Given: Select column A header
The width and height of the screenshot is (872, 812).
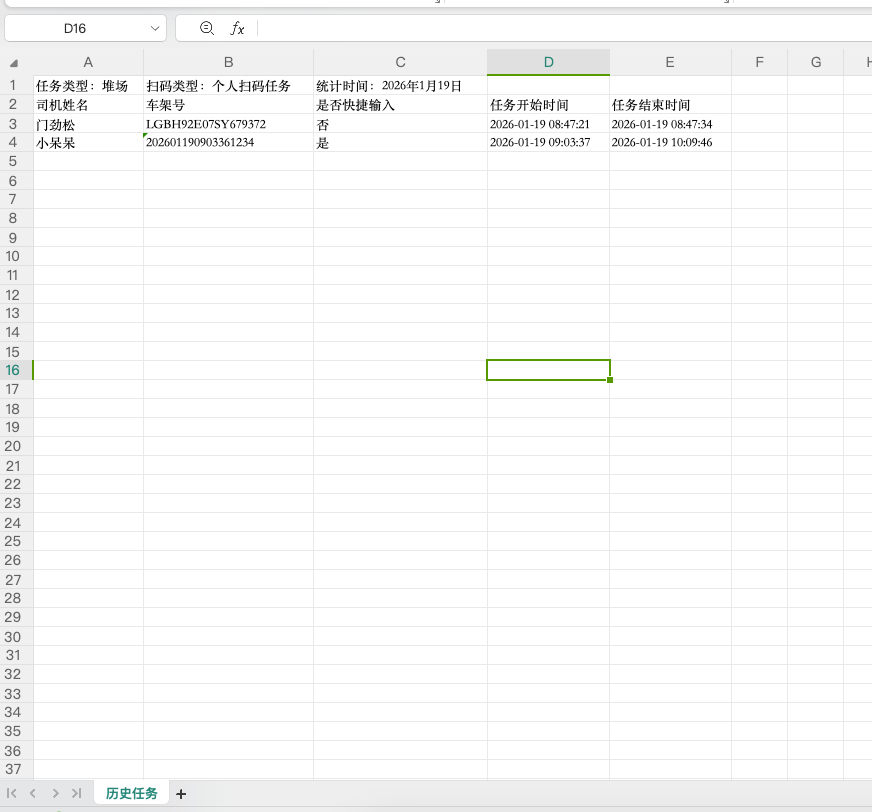Looking at the screenshot, I should click(88, 62).
